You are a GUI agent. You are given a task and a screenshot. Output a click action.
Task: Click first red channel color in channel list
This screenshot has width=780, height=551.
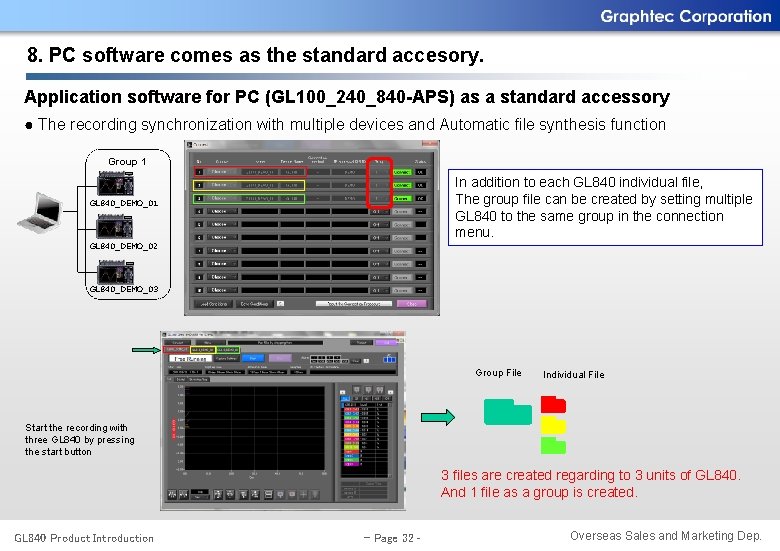pos(352,409)
